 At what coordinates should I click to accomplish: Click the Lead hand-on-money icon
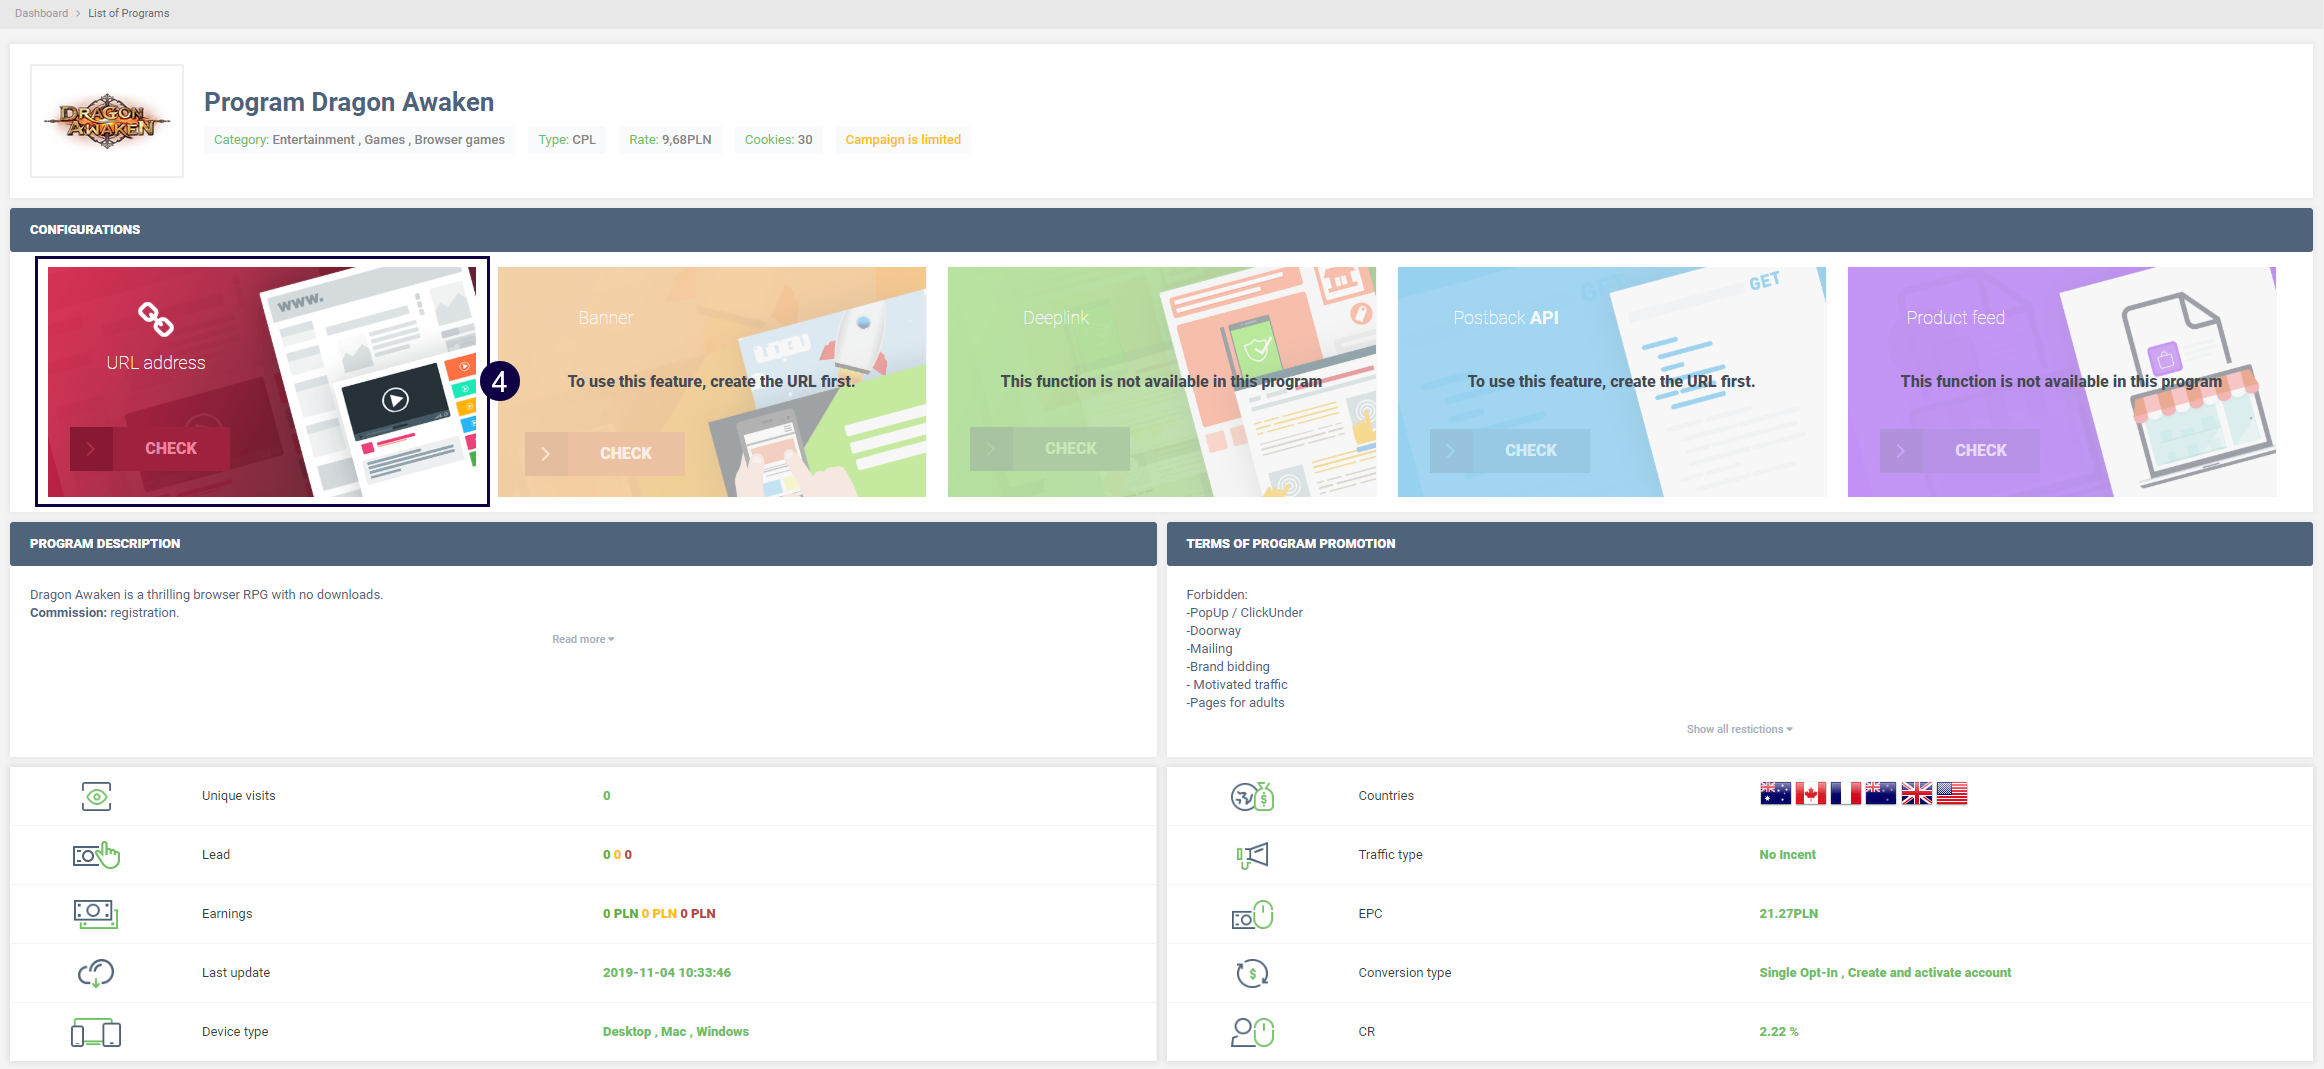tap(96, 855)
